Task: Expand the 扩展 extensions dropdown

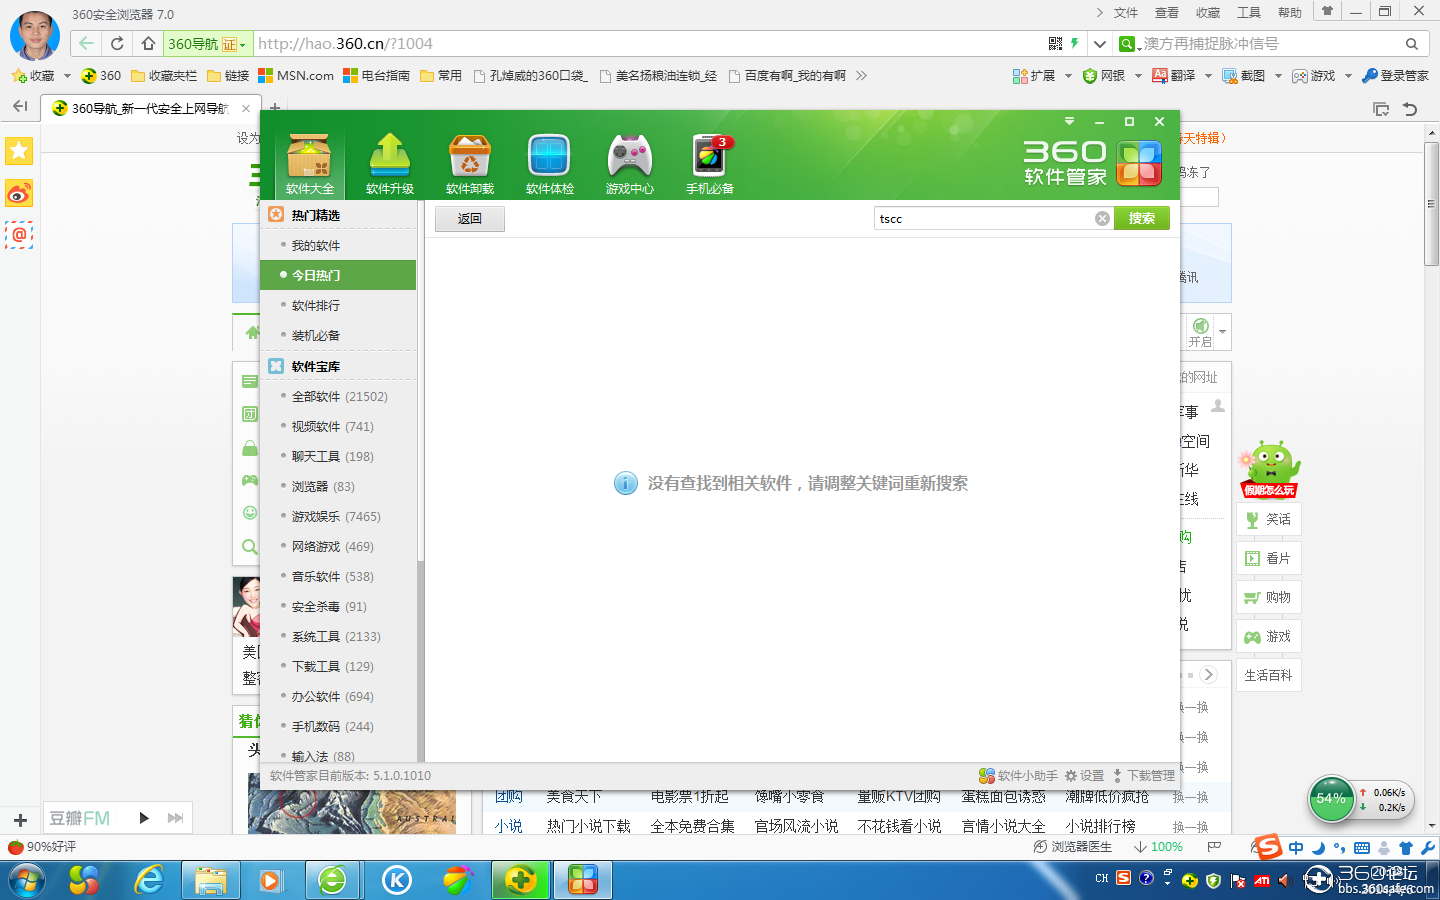Action: pyautogui.click(x=1068, y=76)
